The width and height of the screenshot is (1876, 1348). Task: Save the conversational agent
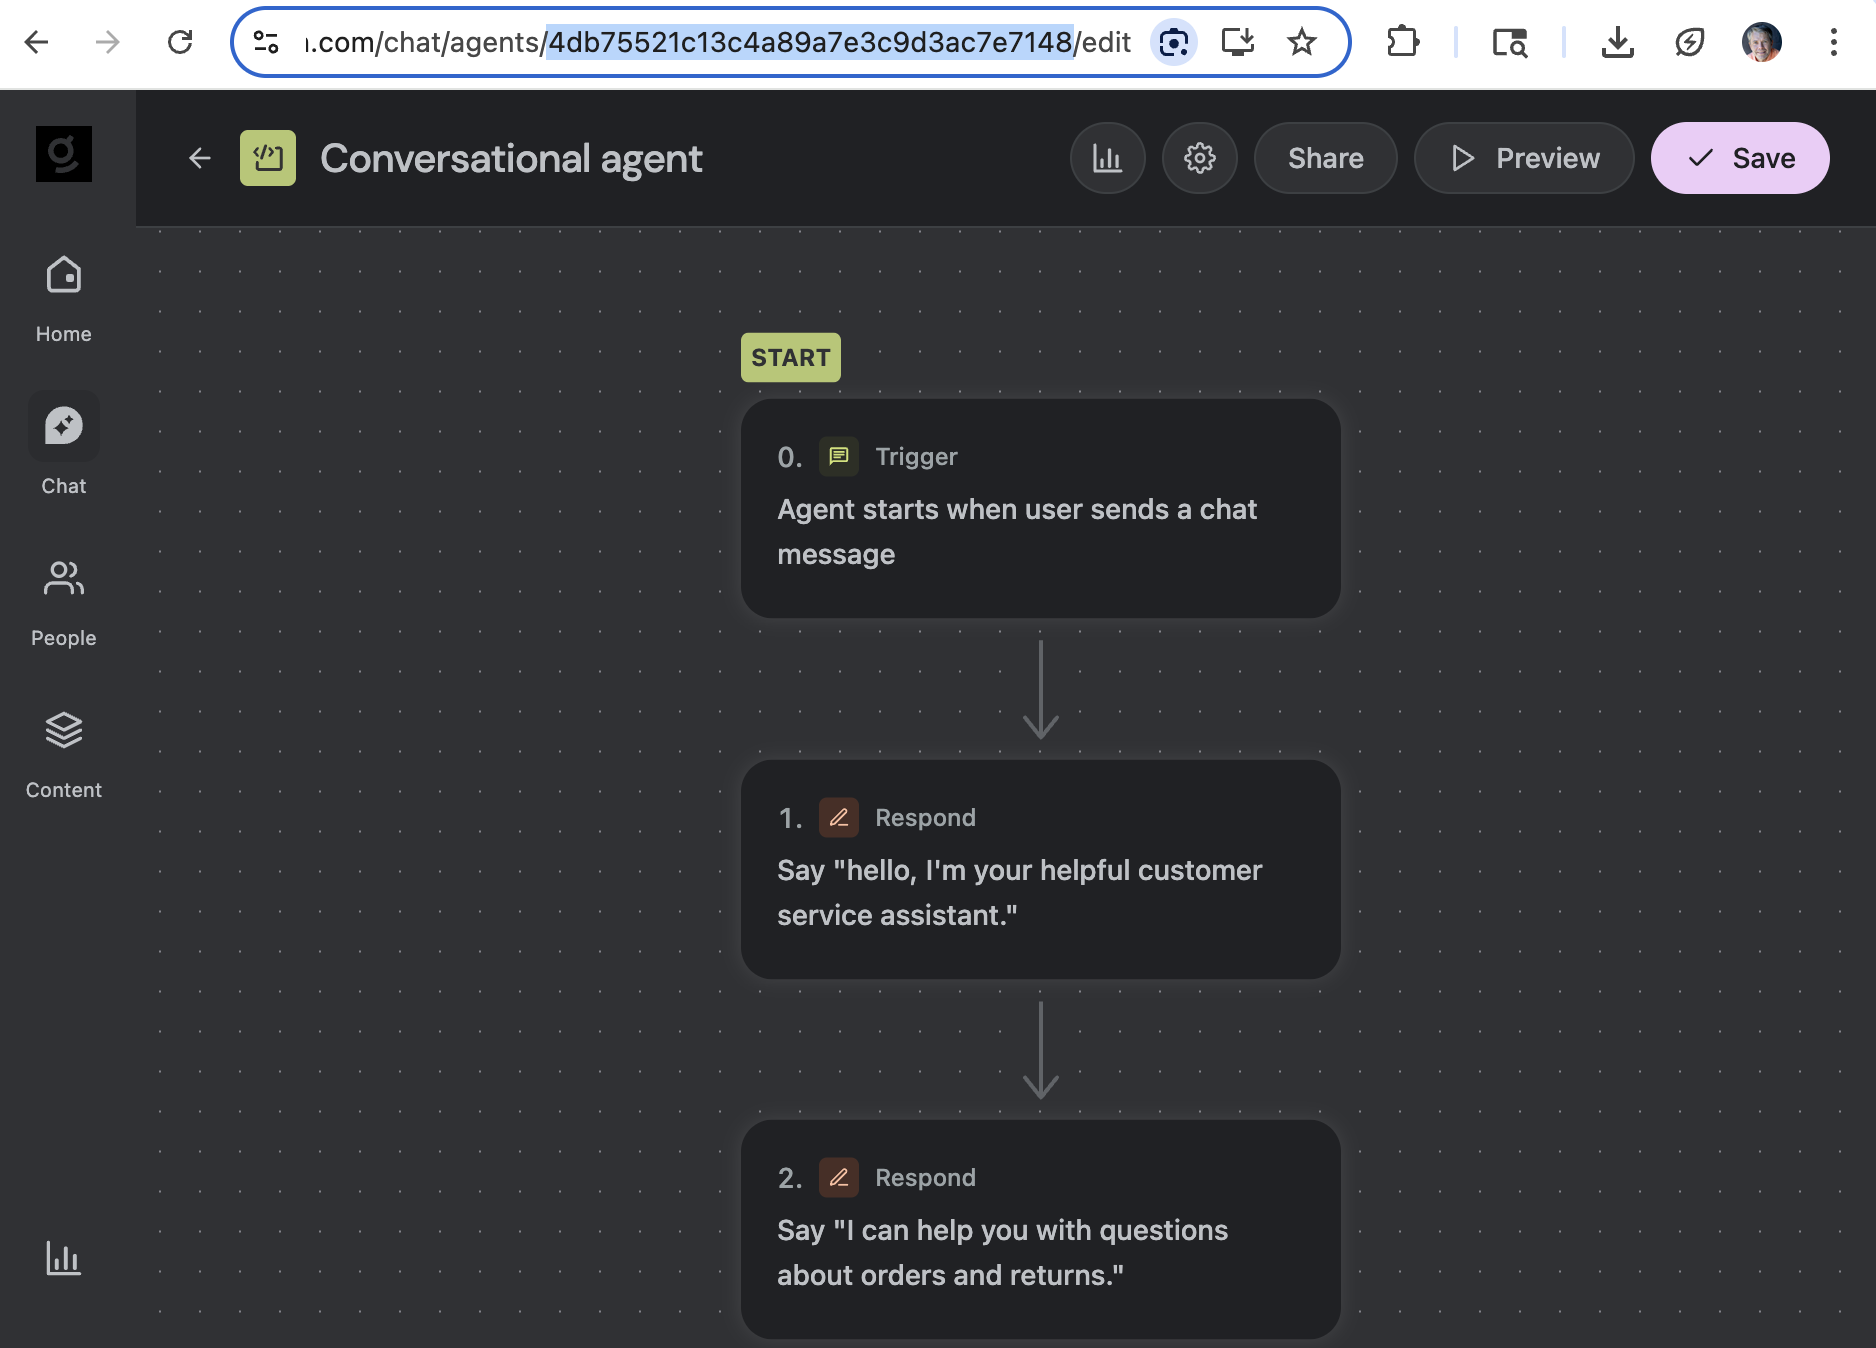coord(1740,158)
